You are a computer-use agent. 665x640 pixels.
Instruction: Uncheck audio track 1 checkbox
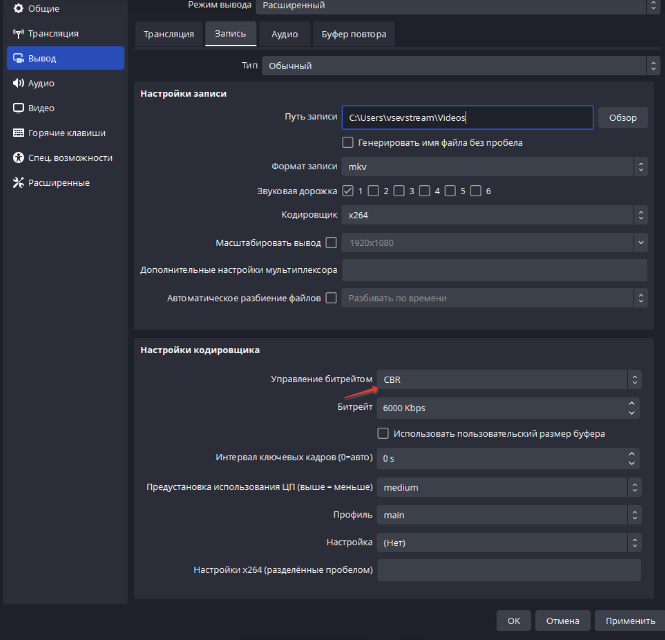coord(348,191)
